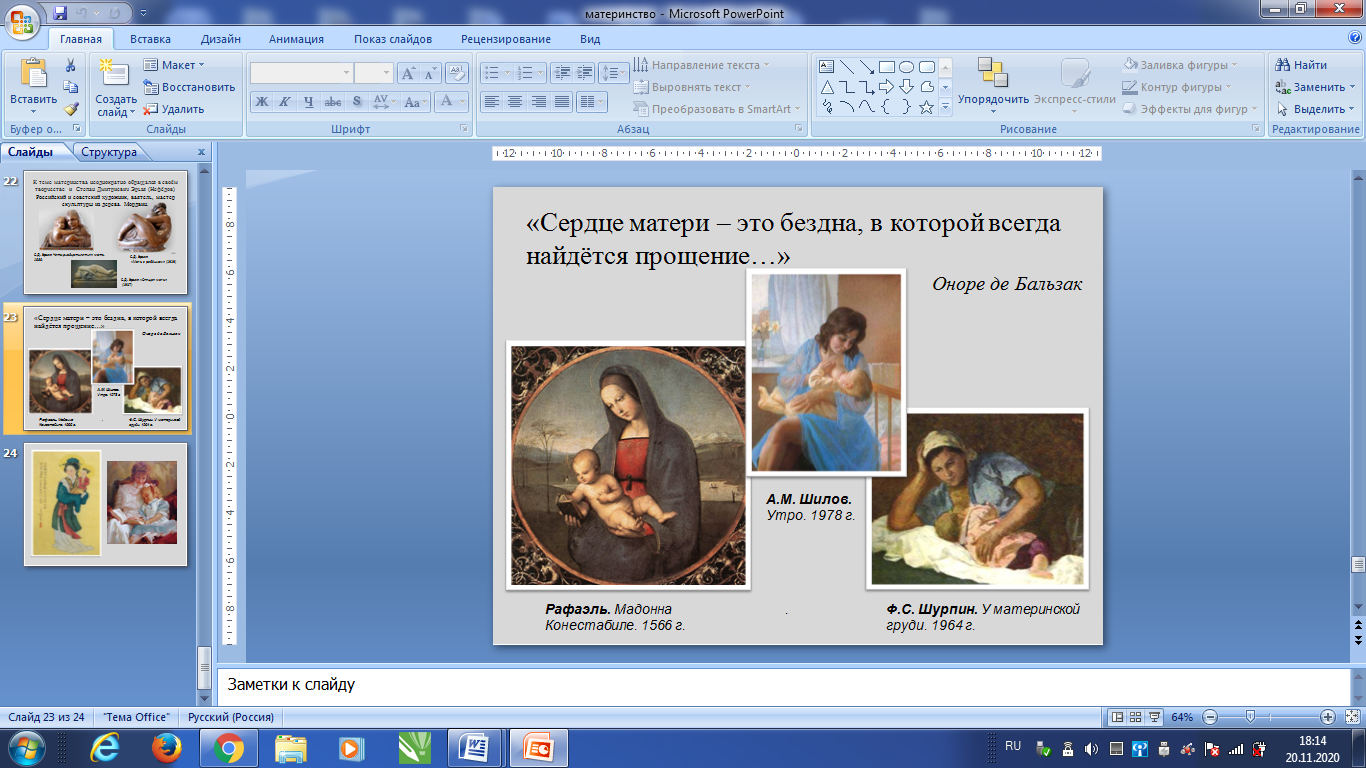
Task: Select the Format Painter brush icon
Action: coord(70,109)
